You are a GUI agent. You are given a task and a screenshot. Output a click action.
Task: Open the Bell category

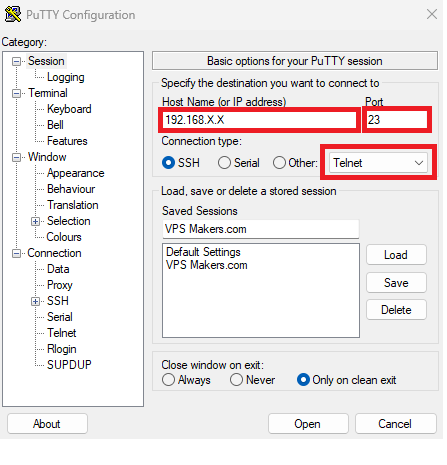(x=55, y=125)
